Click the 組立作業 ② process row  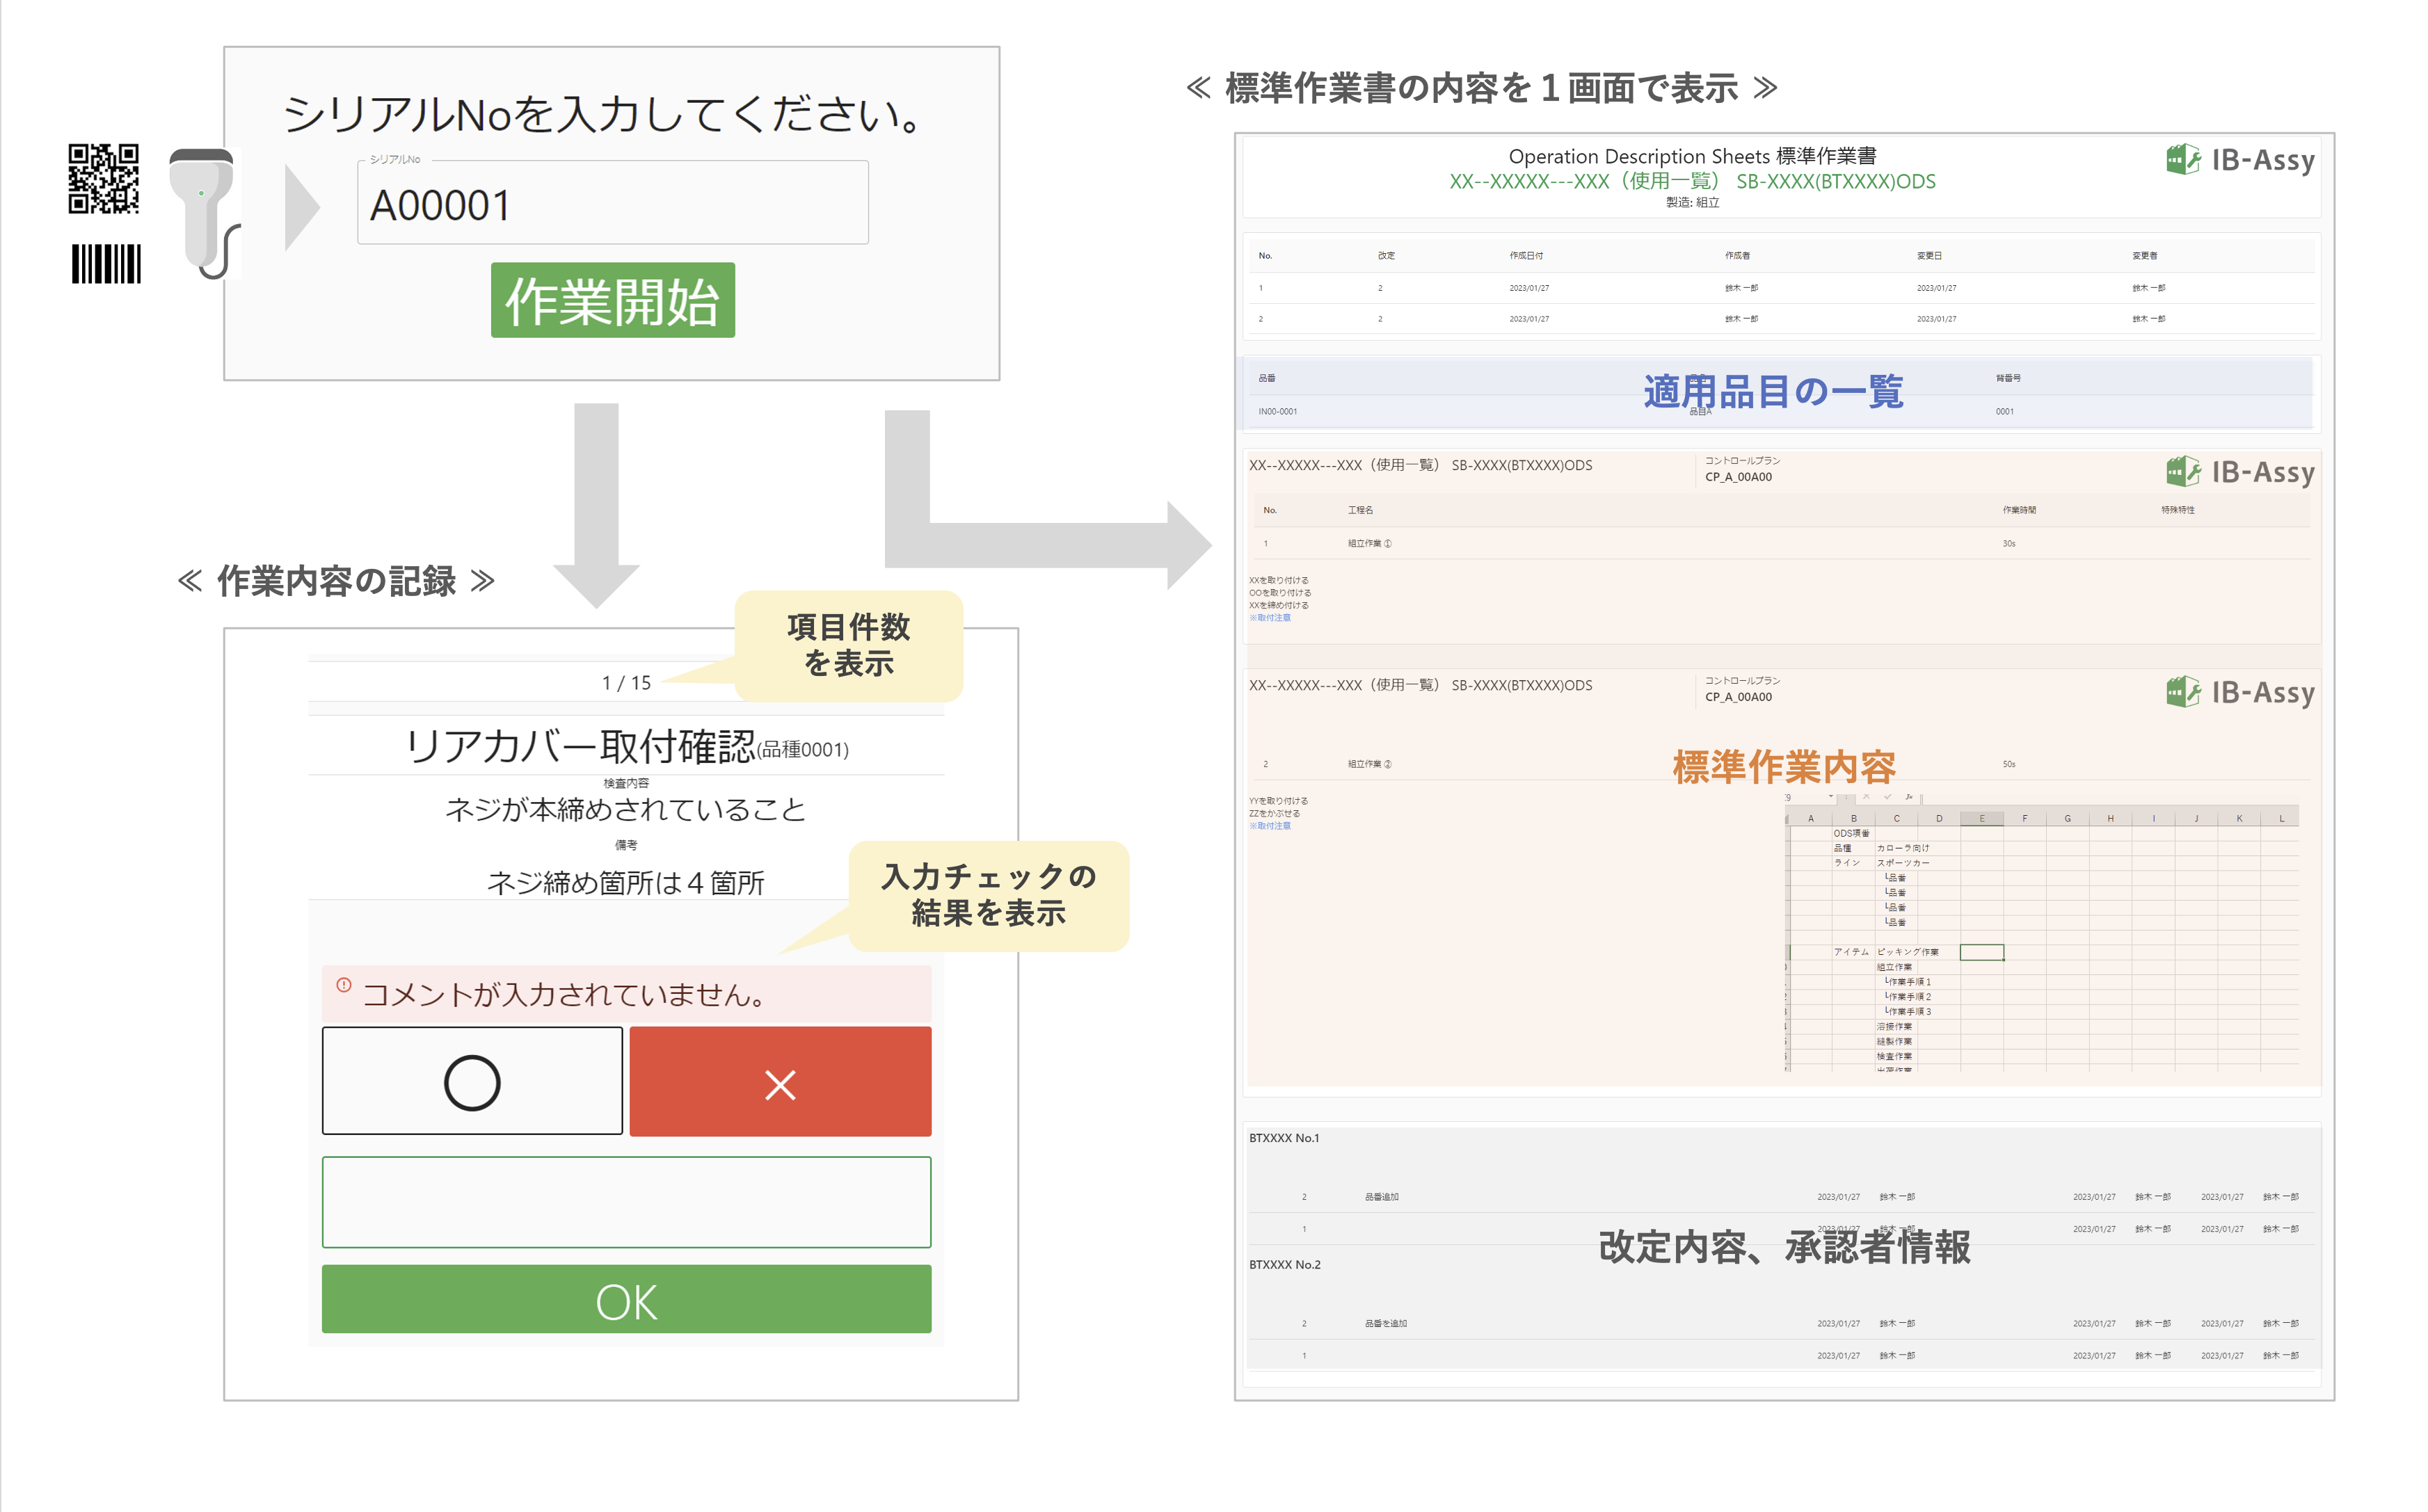tap(1780, 764)
